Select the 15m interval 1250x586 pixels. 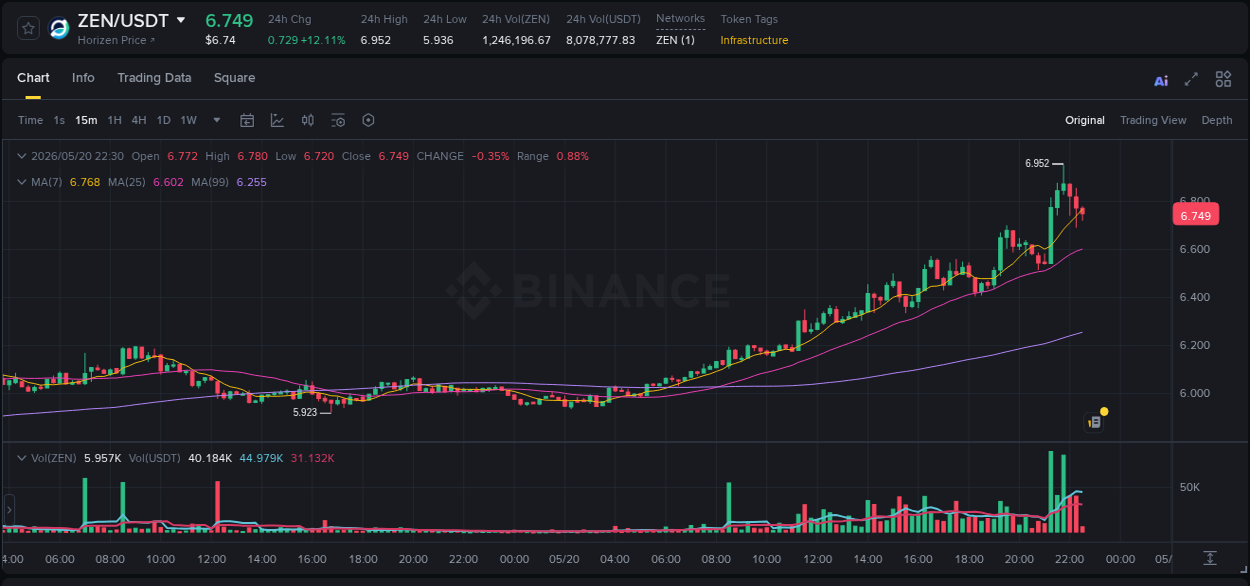pos(86,120)
